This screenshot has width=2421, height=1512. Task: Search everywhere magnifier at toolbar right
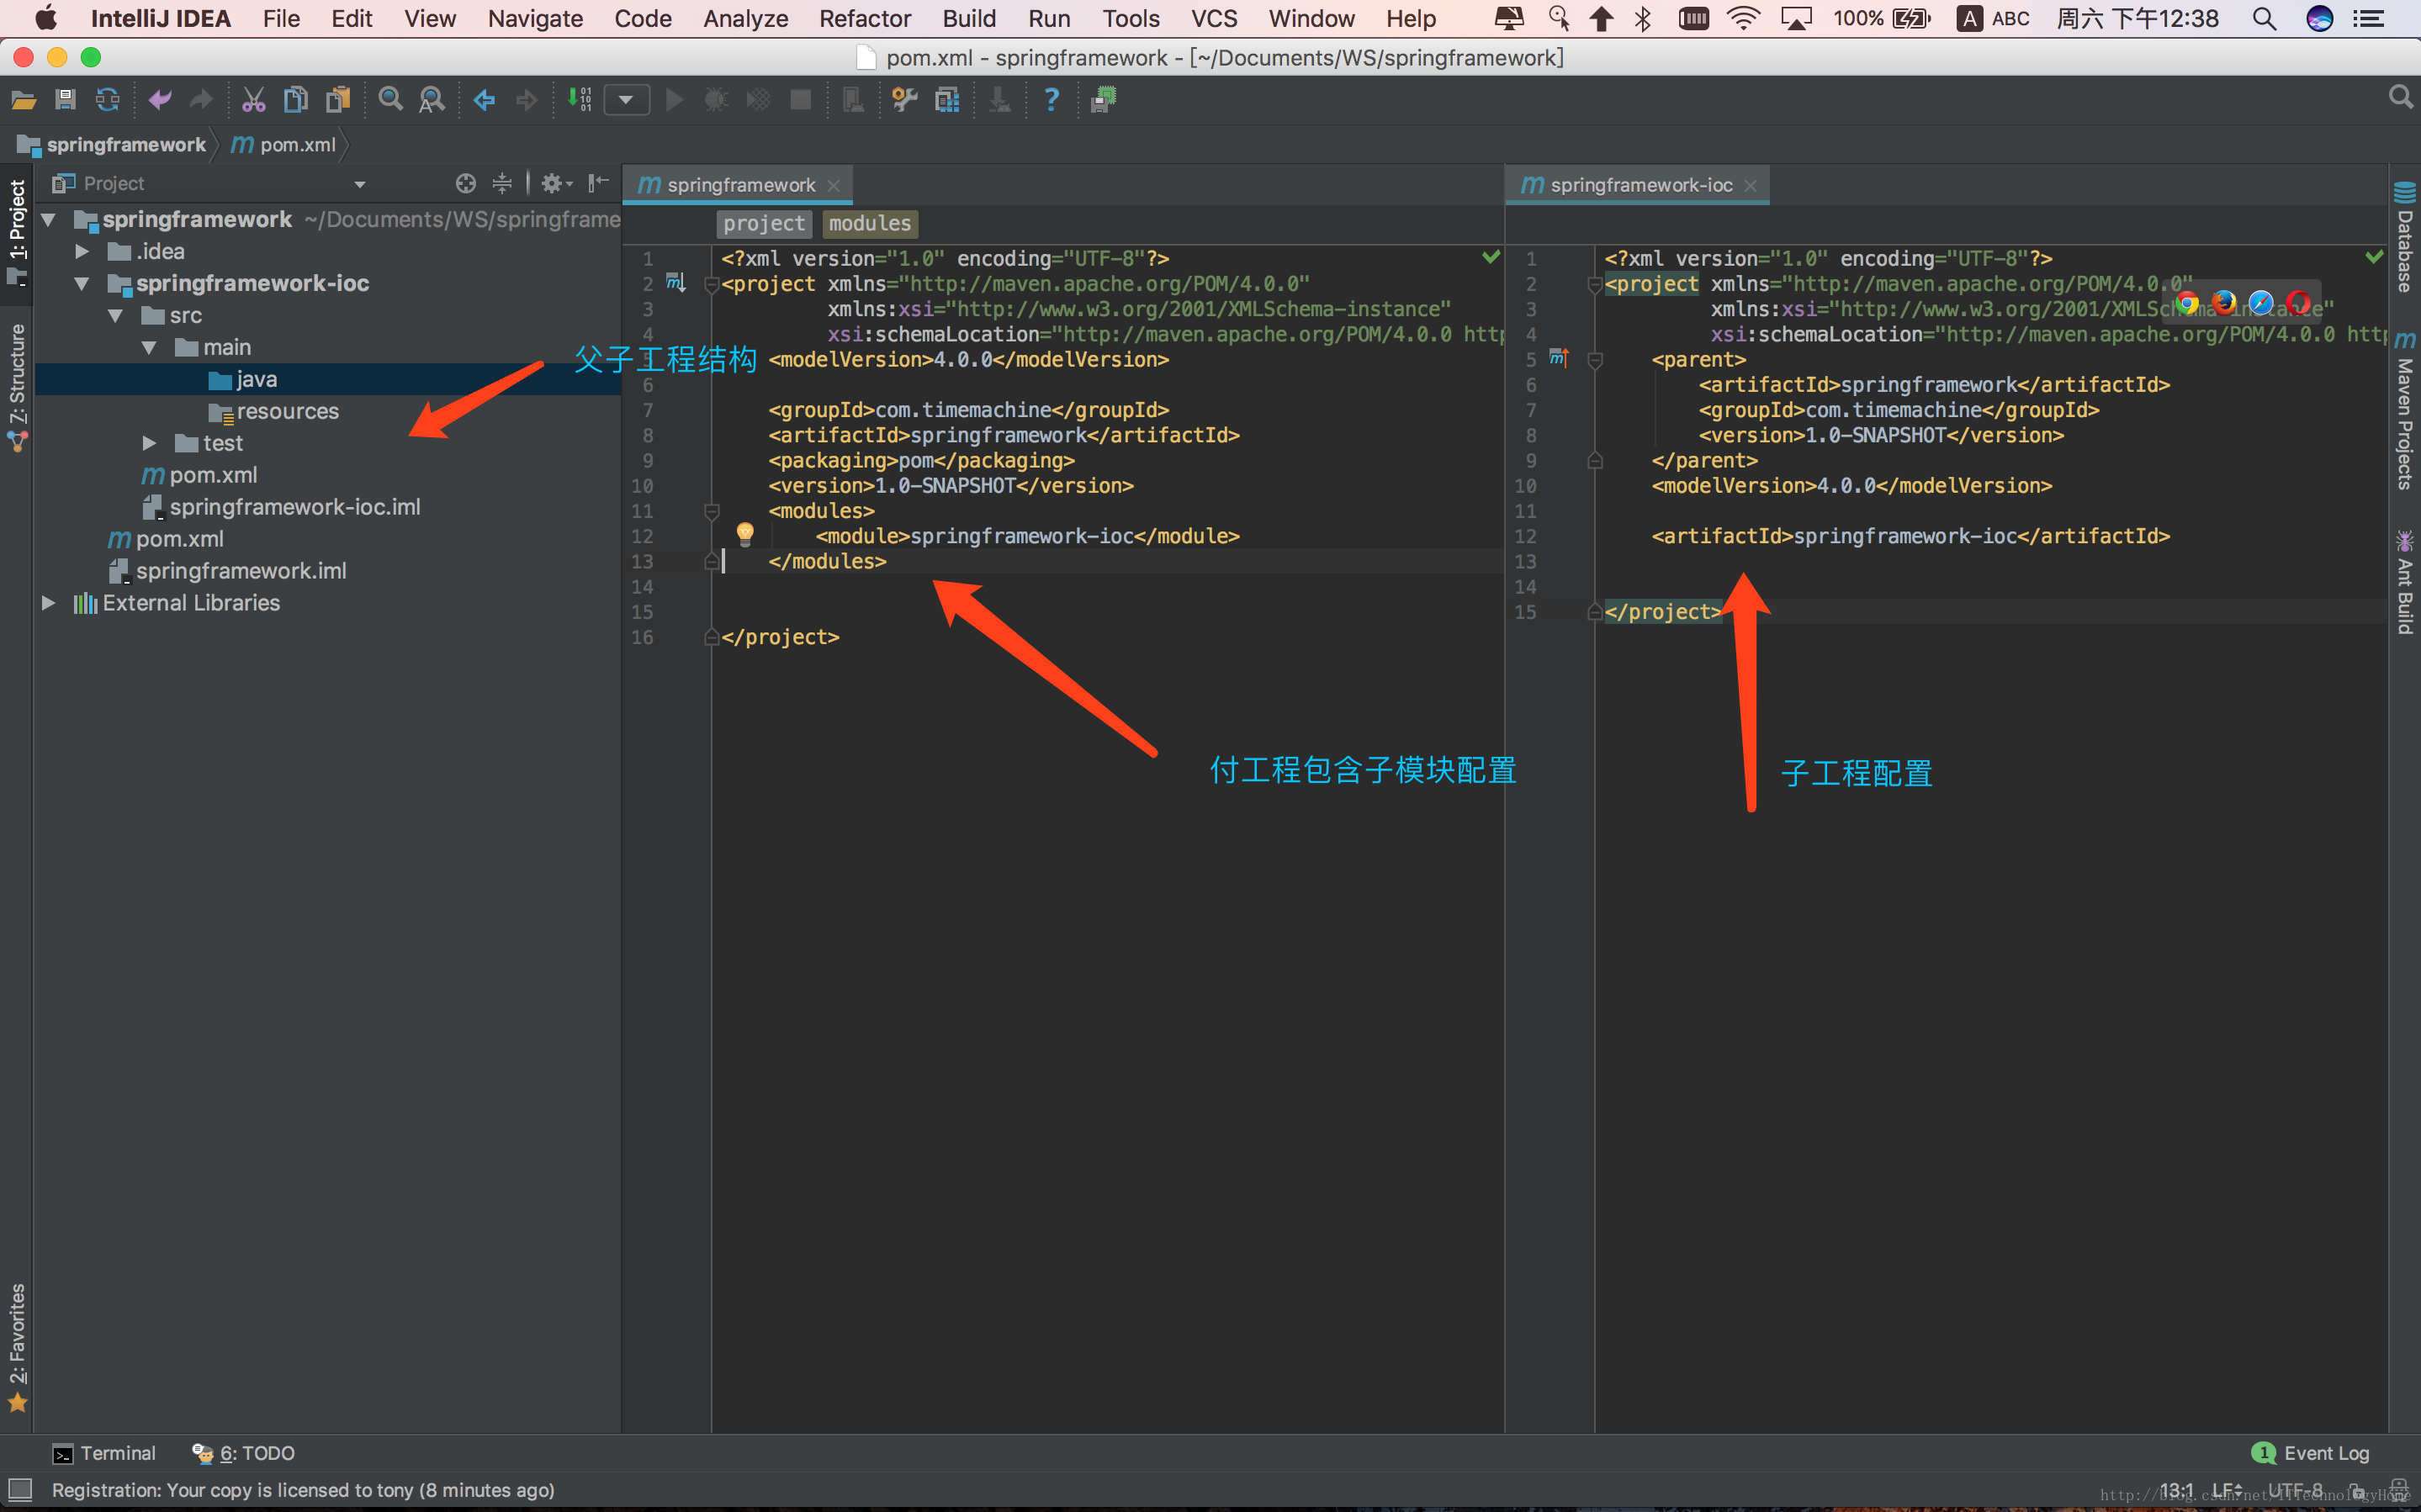(2399, 98)
